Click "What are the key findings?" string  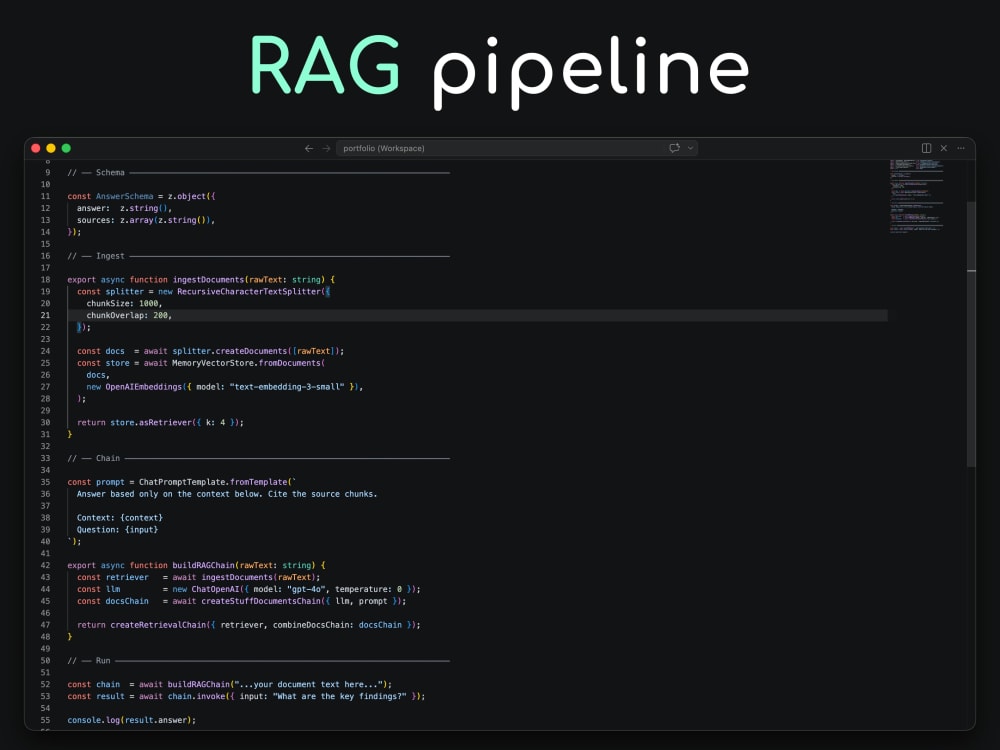coord(339,696)
